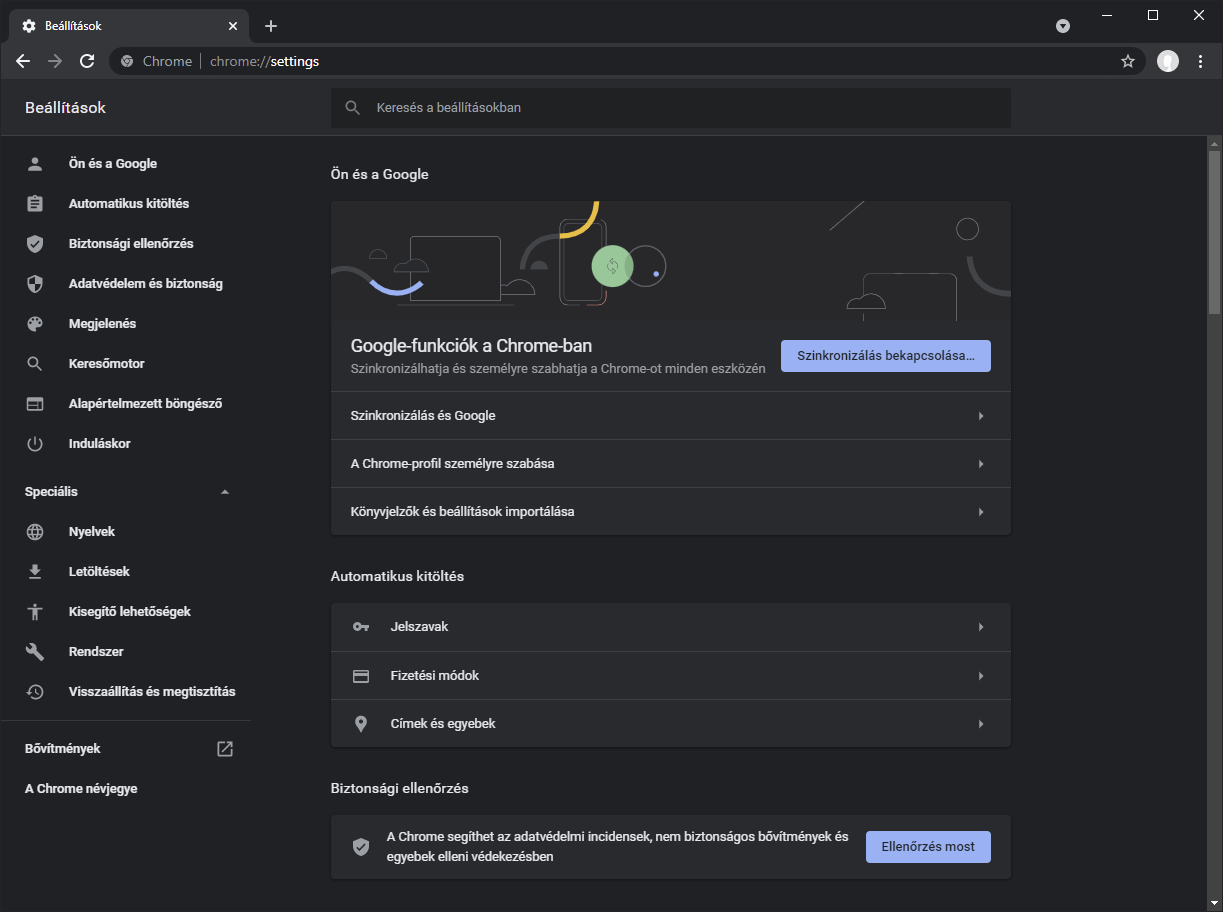This screenshot has height=912, width=1223.
Task: Expand A Chrome-profil személyre szabása arrow
Action: (x=981, y=464)
